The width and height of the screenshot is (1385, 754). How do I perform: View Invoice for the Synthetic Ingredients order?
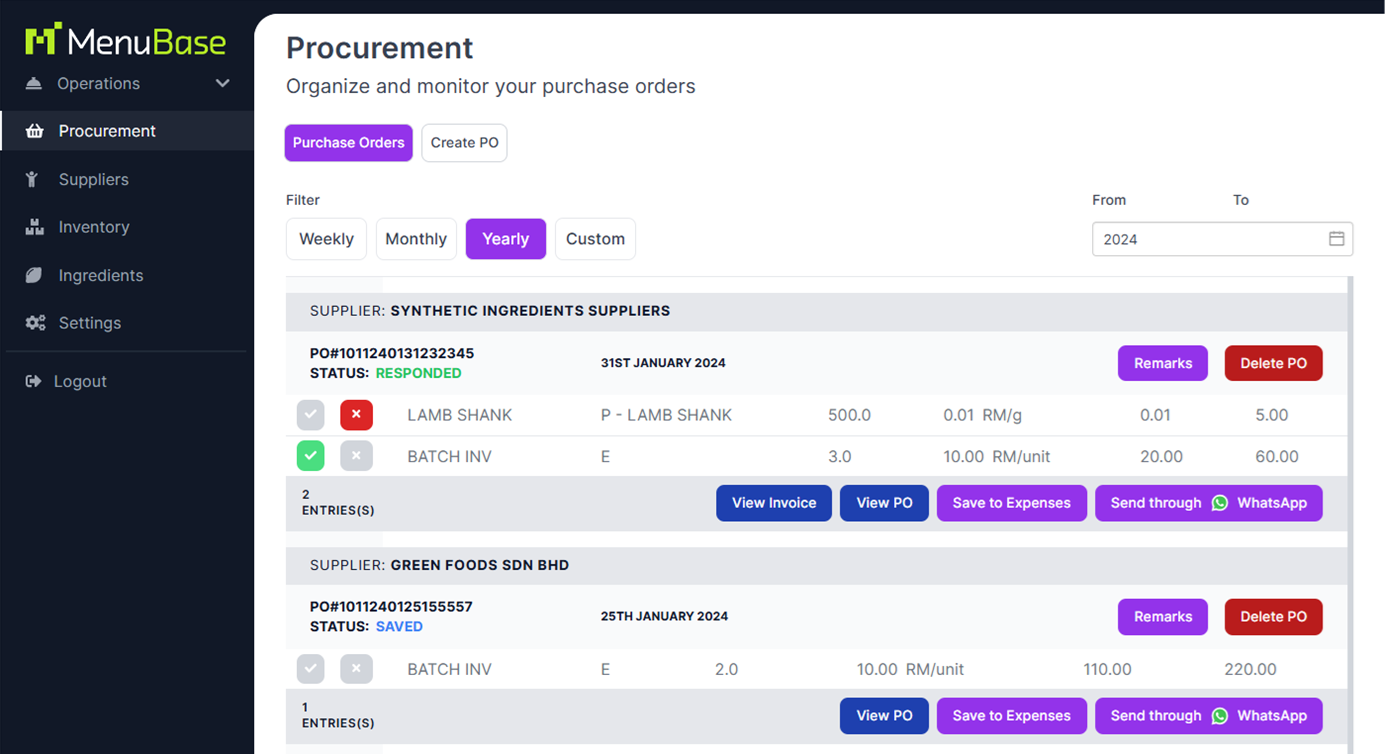tap(773, 503)
